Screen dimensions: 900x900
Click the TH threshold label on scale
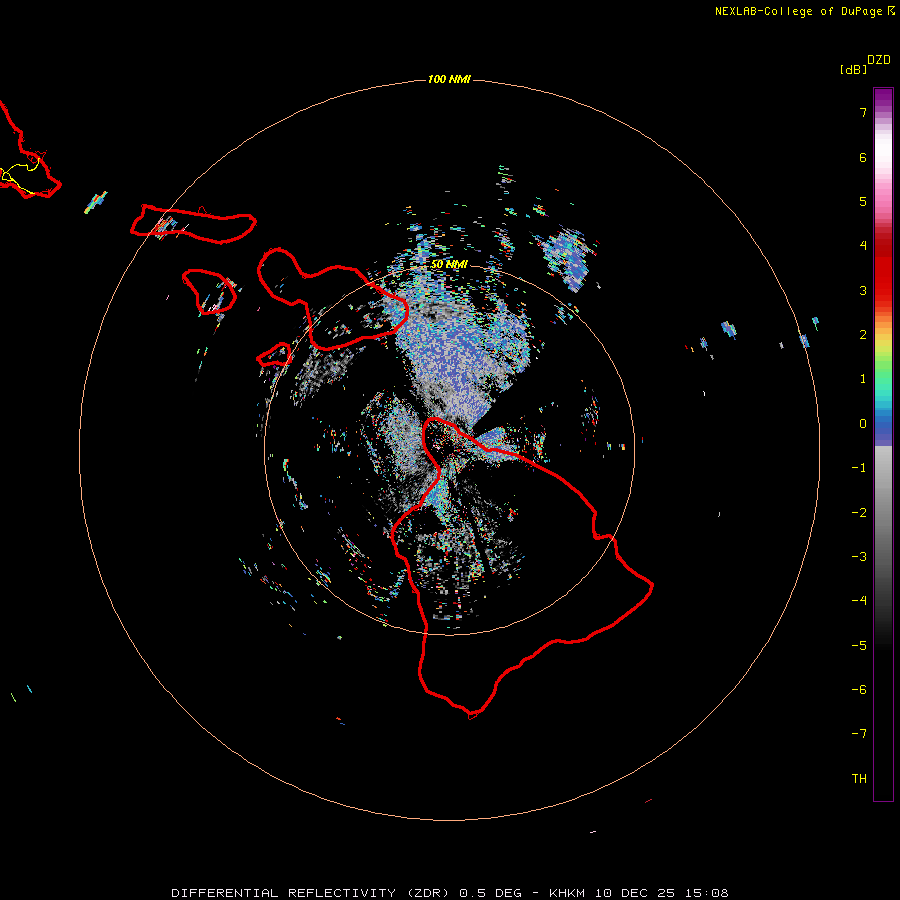[x=859, y=779]
